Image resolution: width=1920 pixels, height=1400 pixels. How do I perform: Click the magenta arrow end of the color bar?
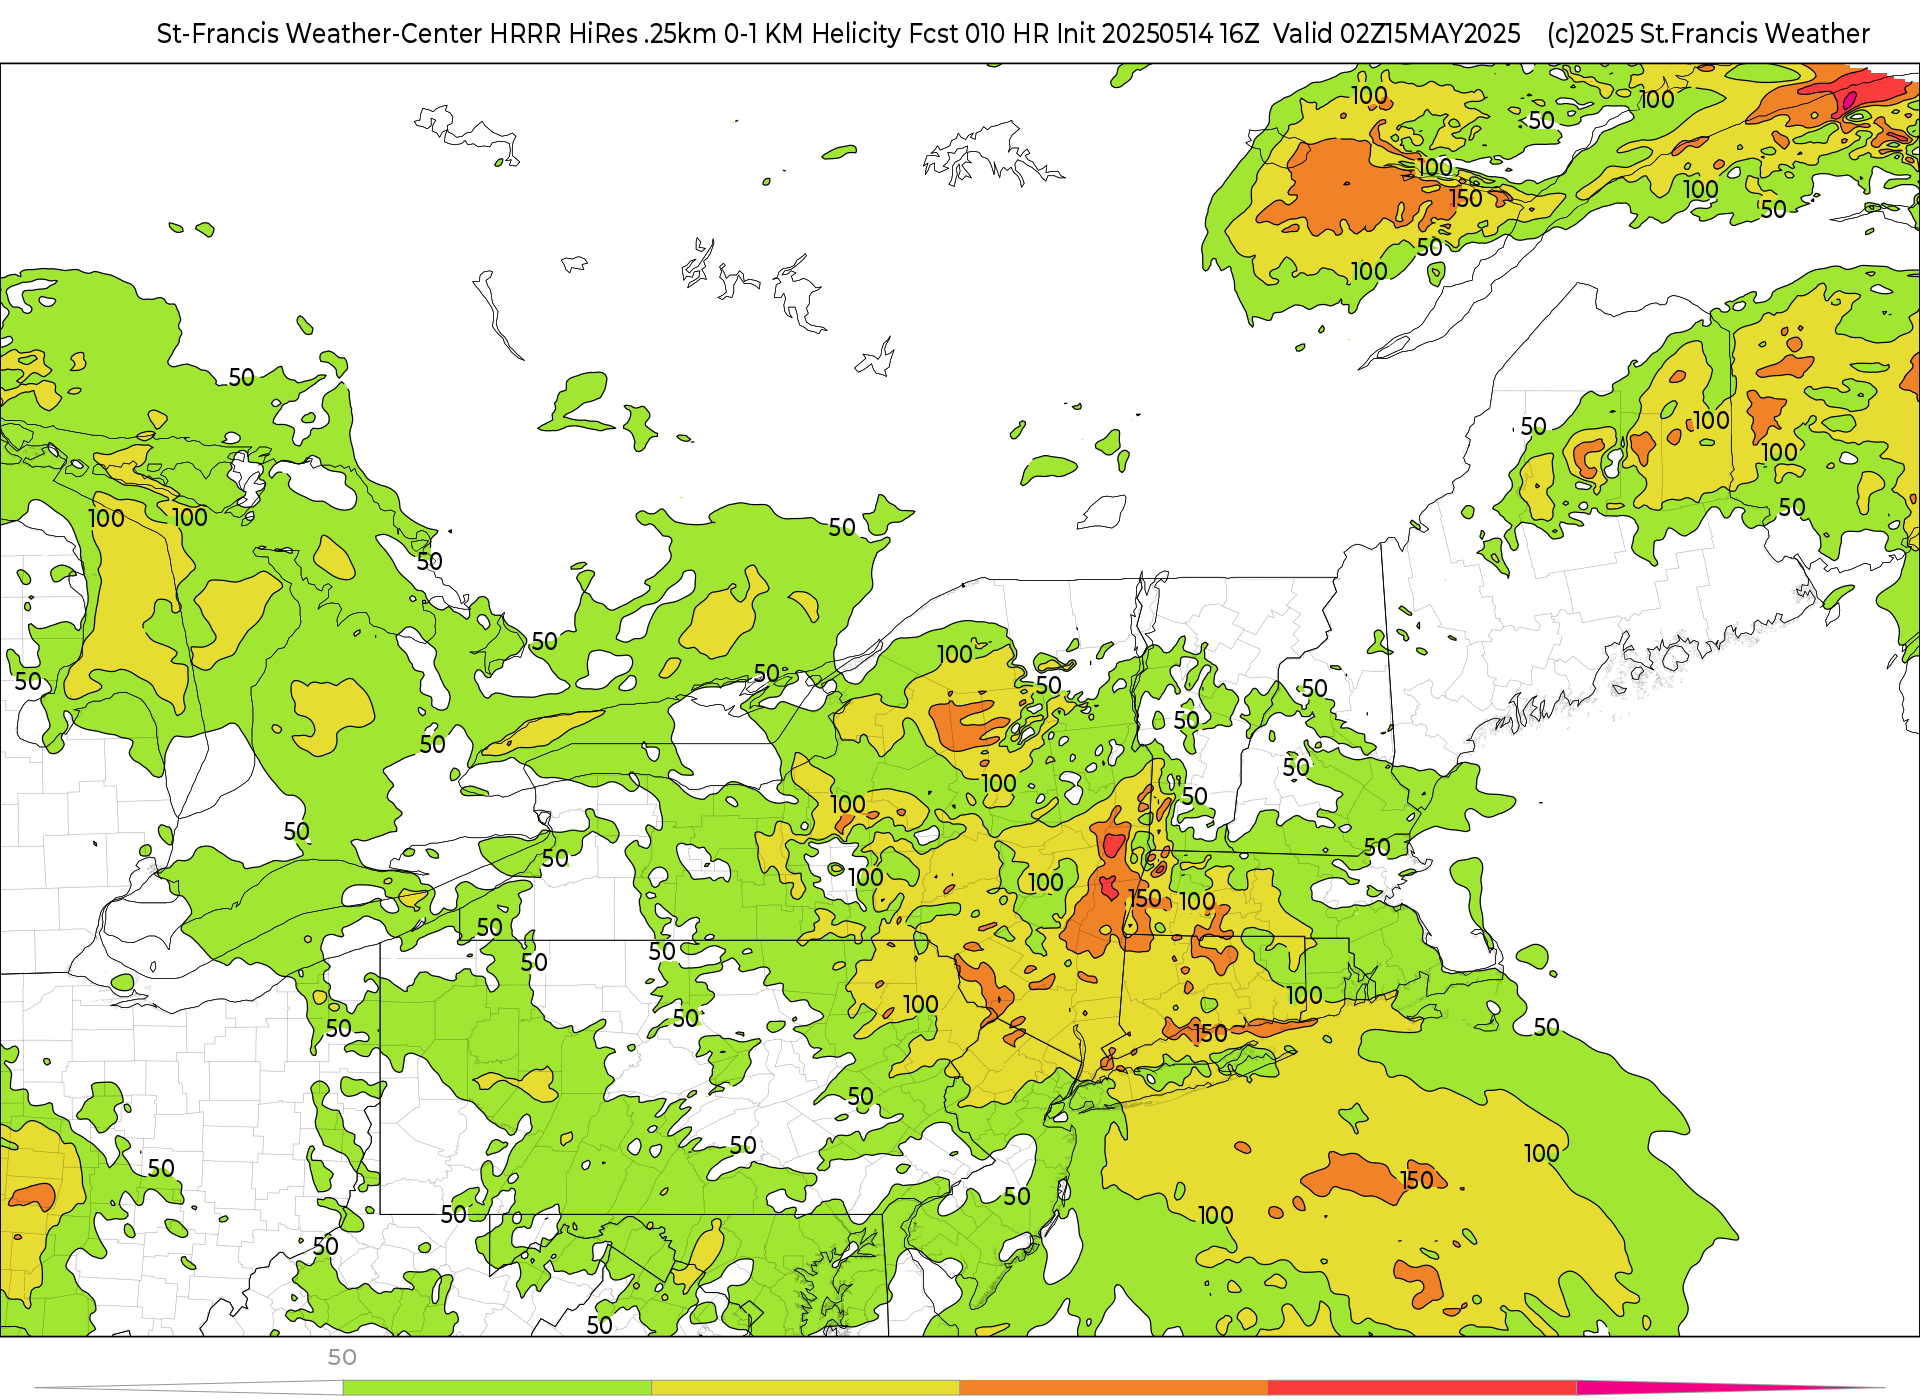pyautogui.click(x=1730, y=1388)
